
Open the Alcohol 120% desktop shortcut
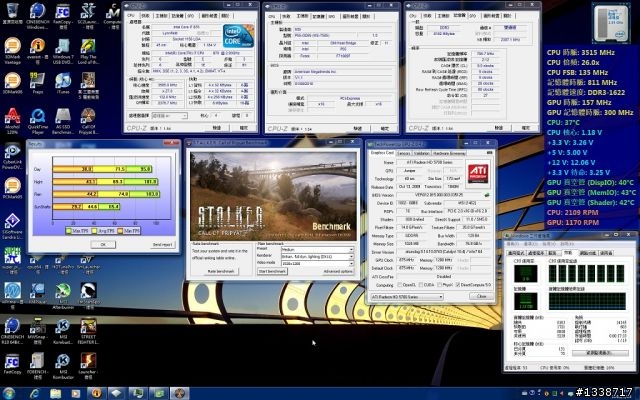[12, 121]
